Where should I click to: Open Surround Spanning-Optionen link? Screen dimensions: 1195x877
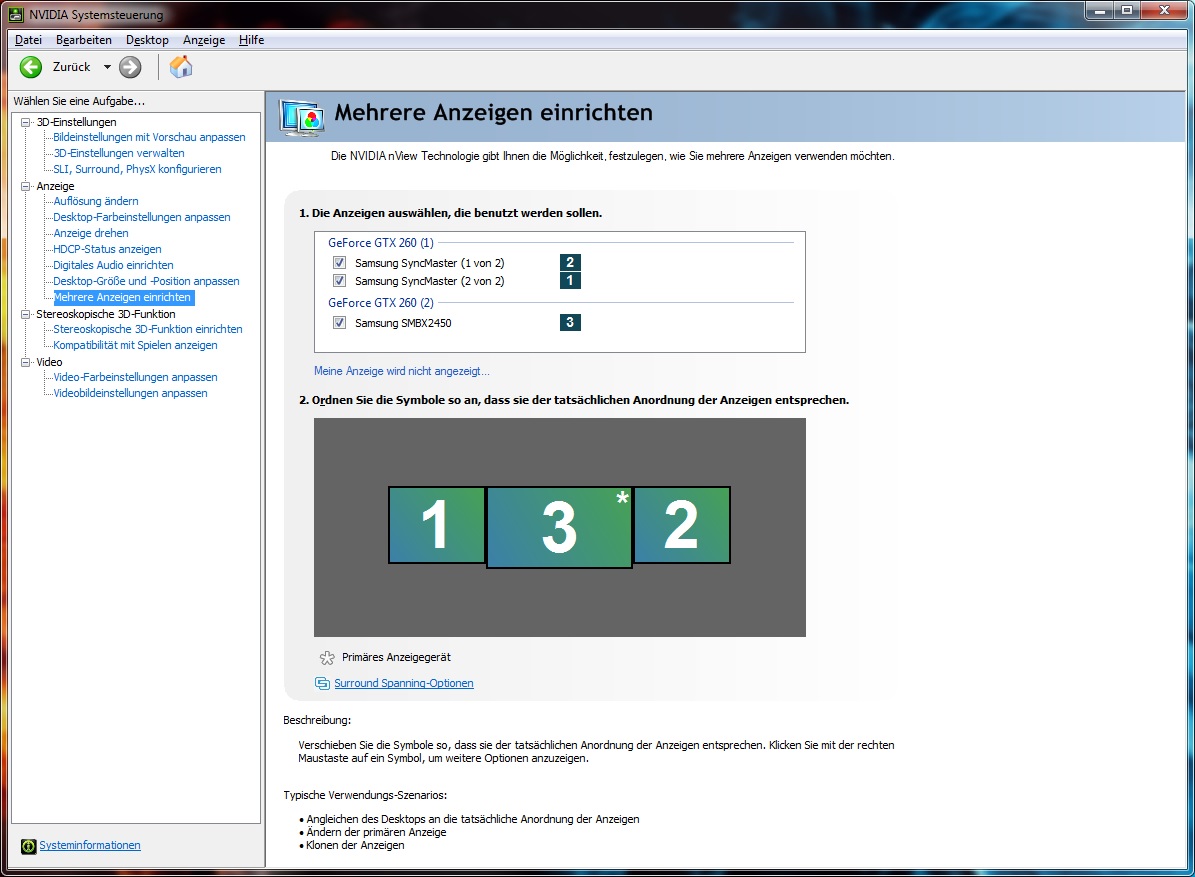(404, 683)
